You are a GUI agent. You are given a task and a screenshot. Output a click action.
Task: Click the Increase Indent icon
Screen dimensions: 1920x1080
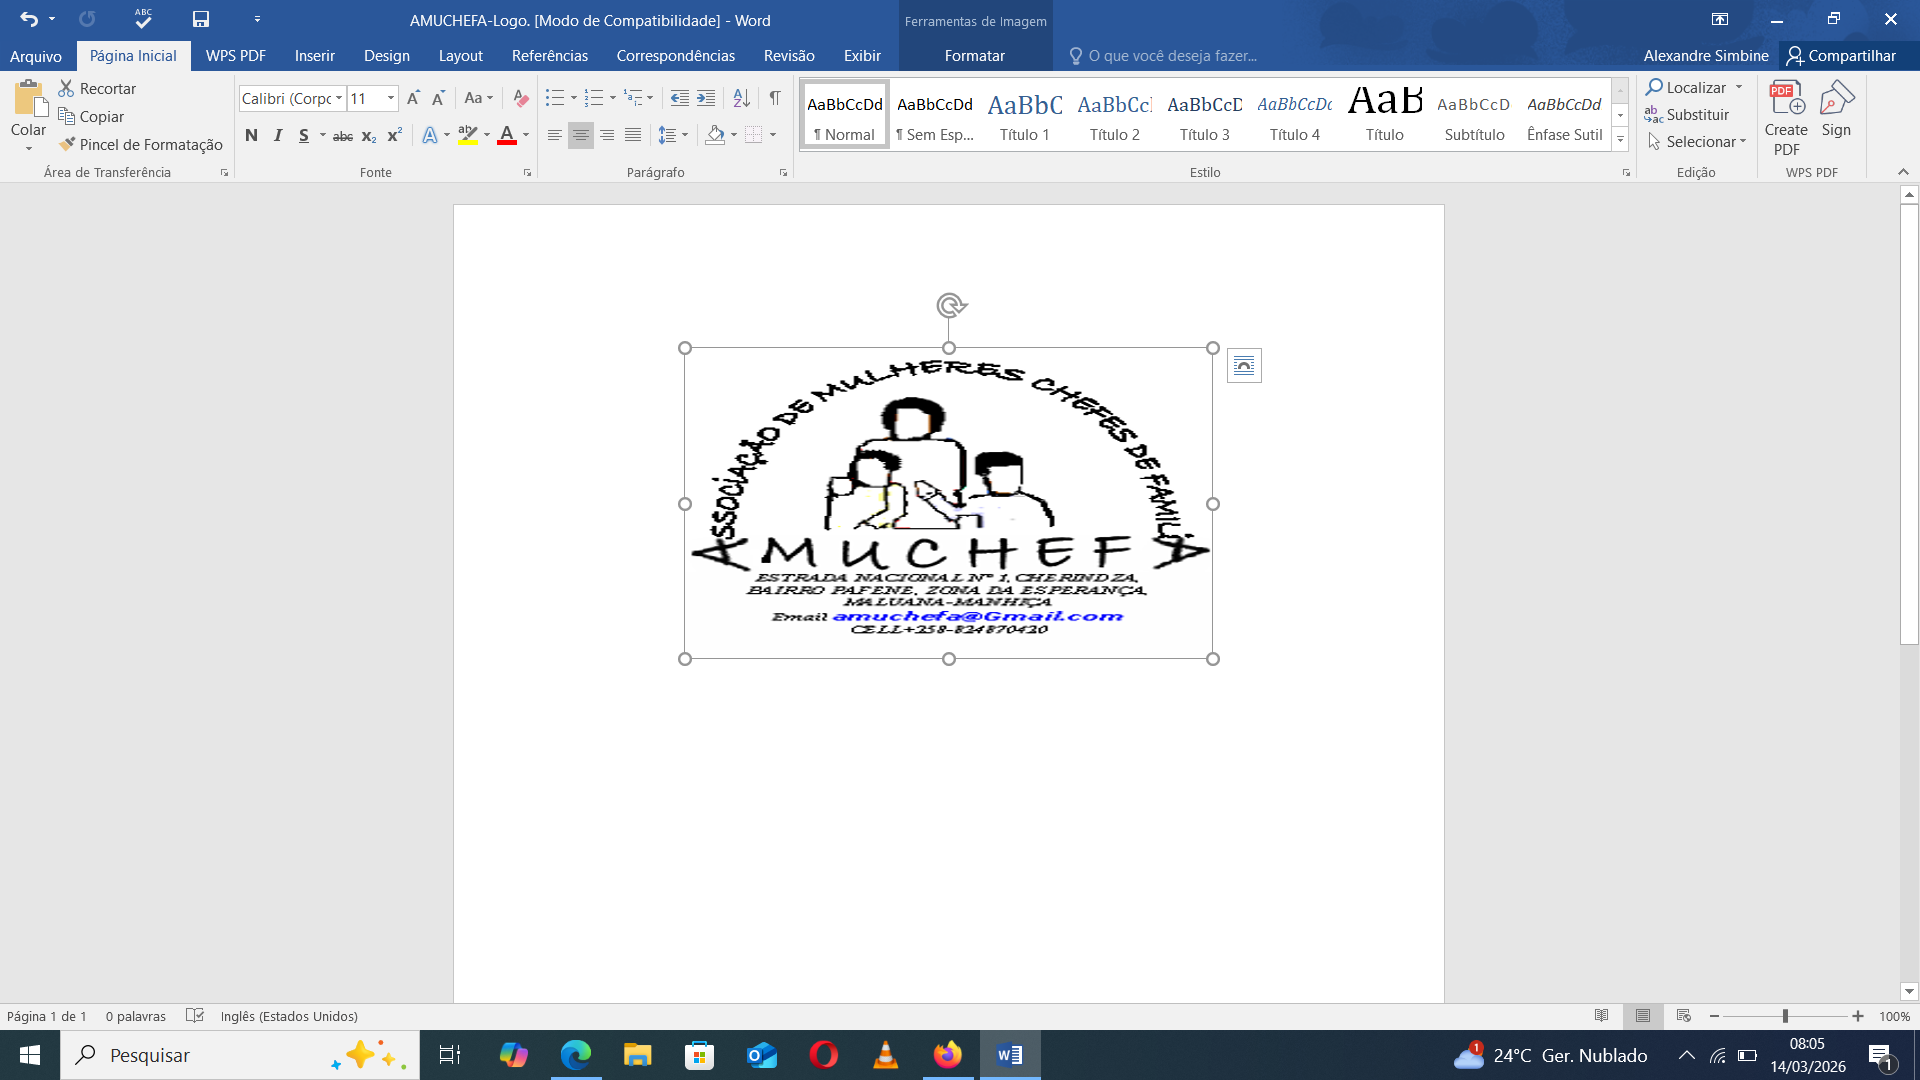(706, 98)
